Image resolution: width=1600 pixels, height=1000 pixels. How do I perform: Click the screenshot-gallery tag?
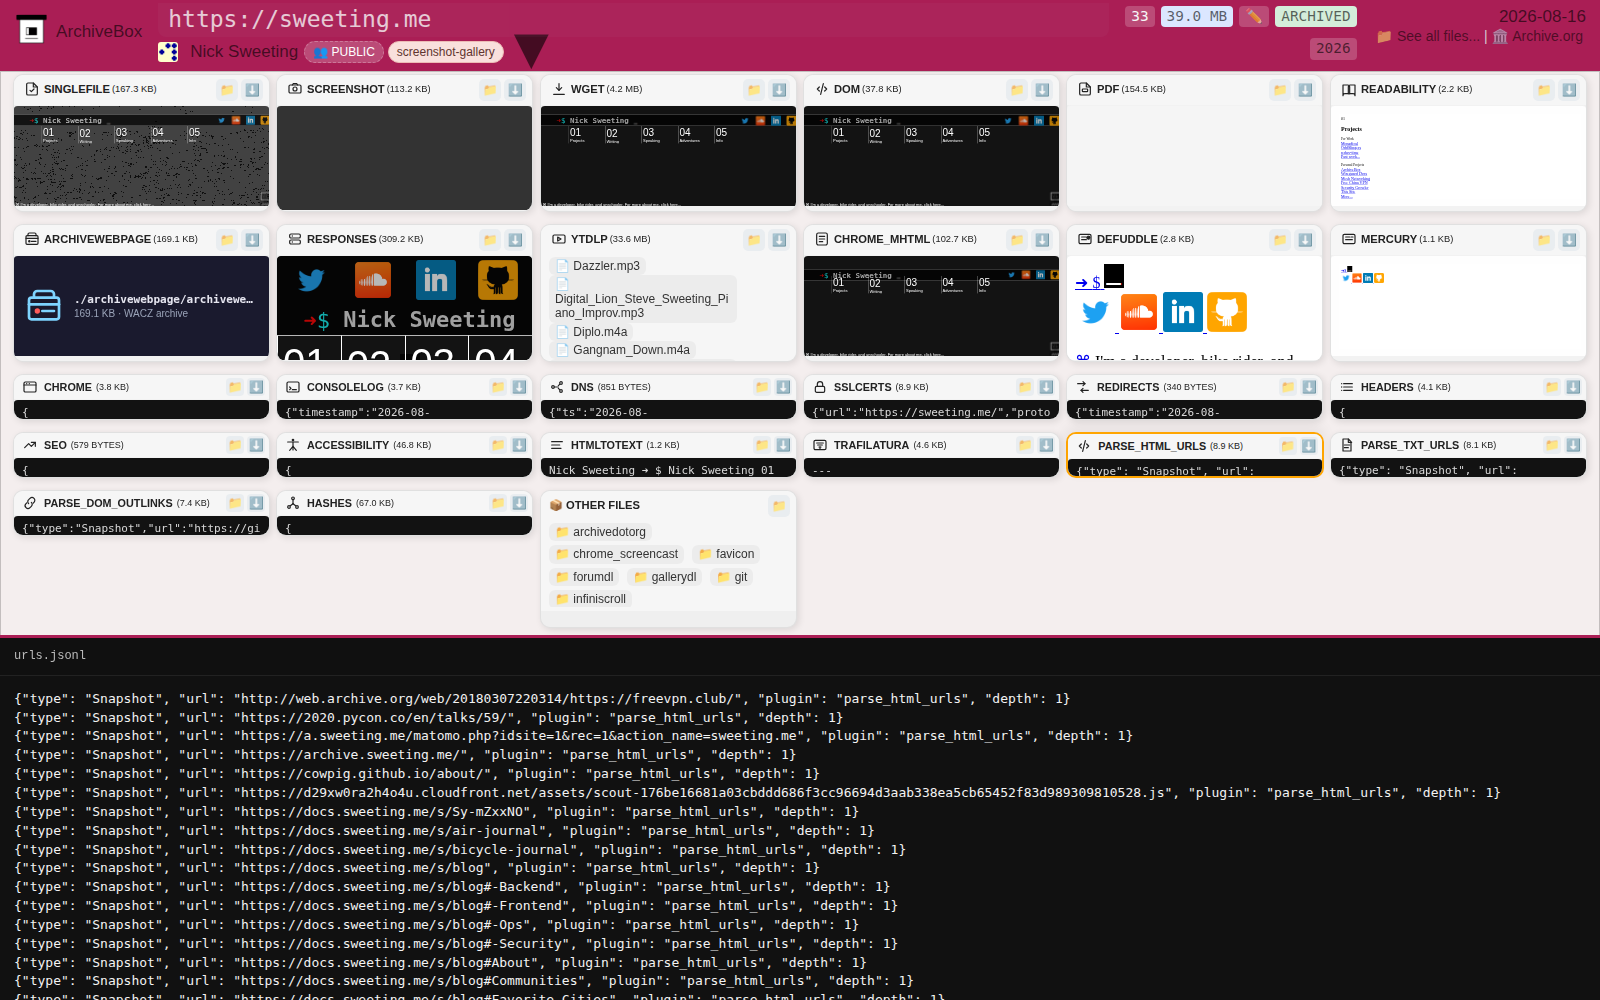pos(446,52)
